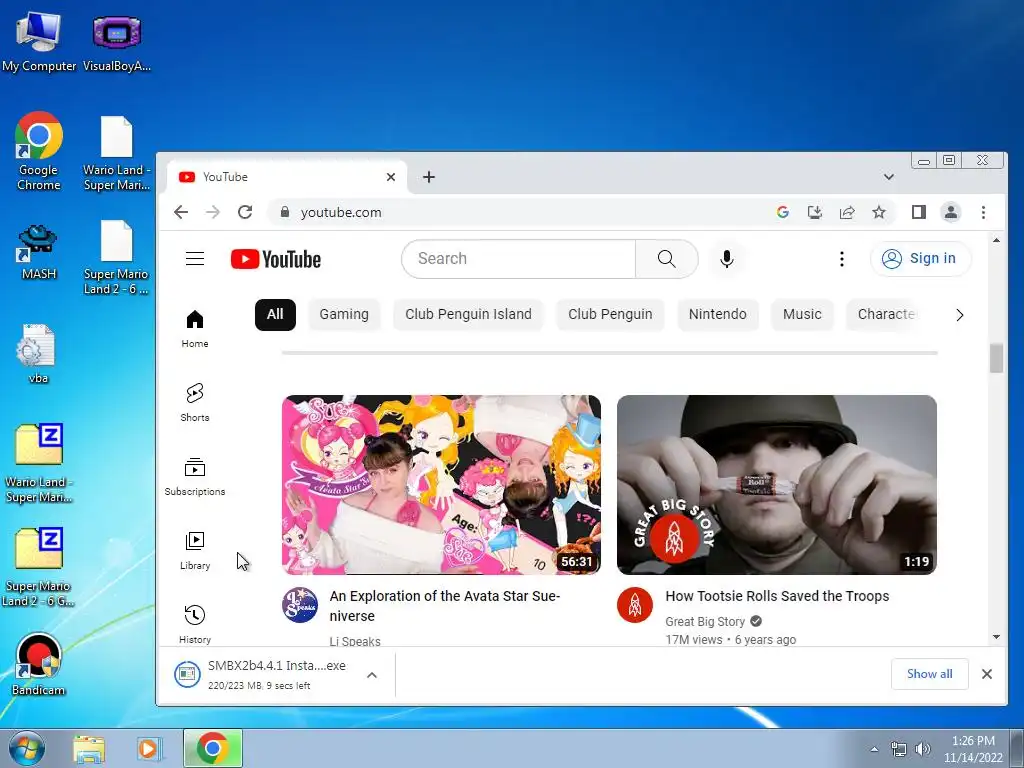The image size is (1024, 768).
Task: Expand the SMBX2b4.4.1 download options caret
Action: click(372, 675)
